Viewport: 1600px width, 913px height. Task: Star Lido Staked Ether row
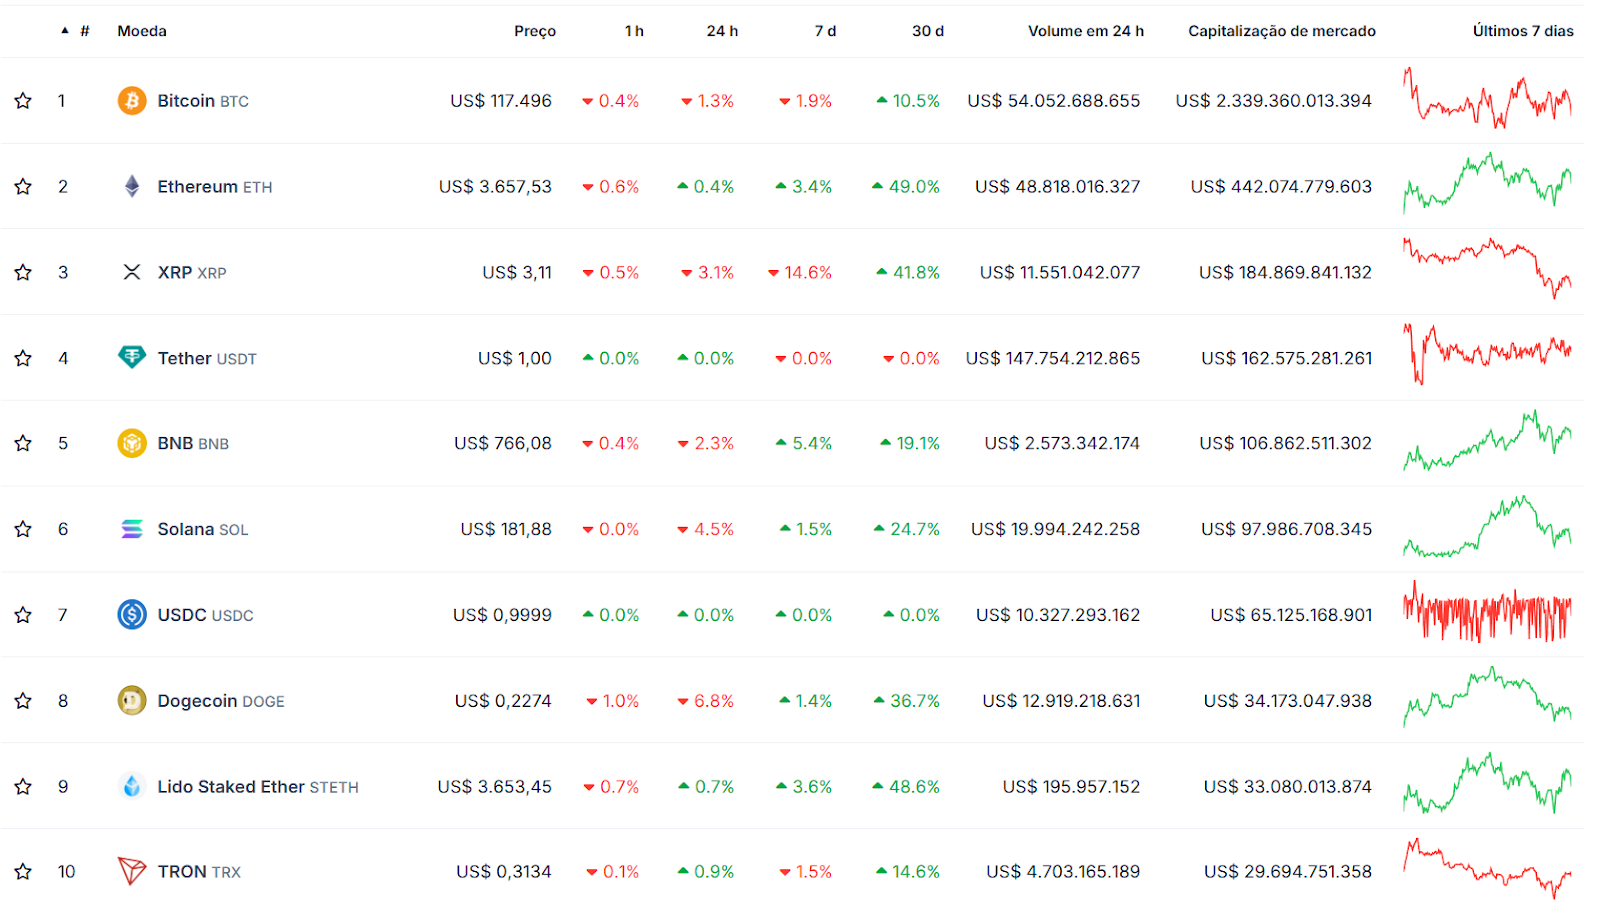[23, 787]
